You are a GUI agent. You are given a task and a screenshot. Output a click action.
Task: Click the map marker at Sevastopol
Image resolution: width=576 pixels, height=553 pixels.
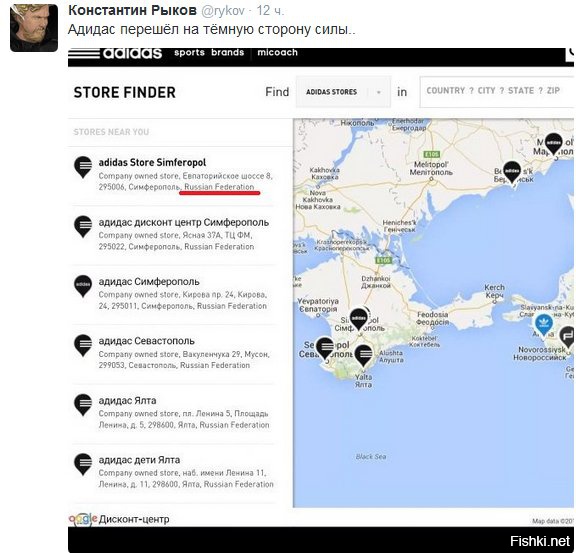pos(325,348)
